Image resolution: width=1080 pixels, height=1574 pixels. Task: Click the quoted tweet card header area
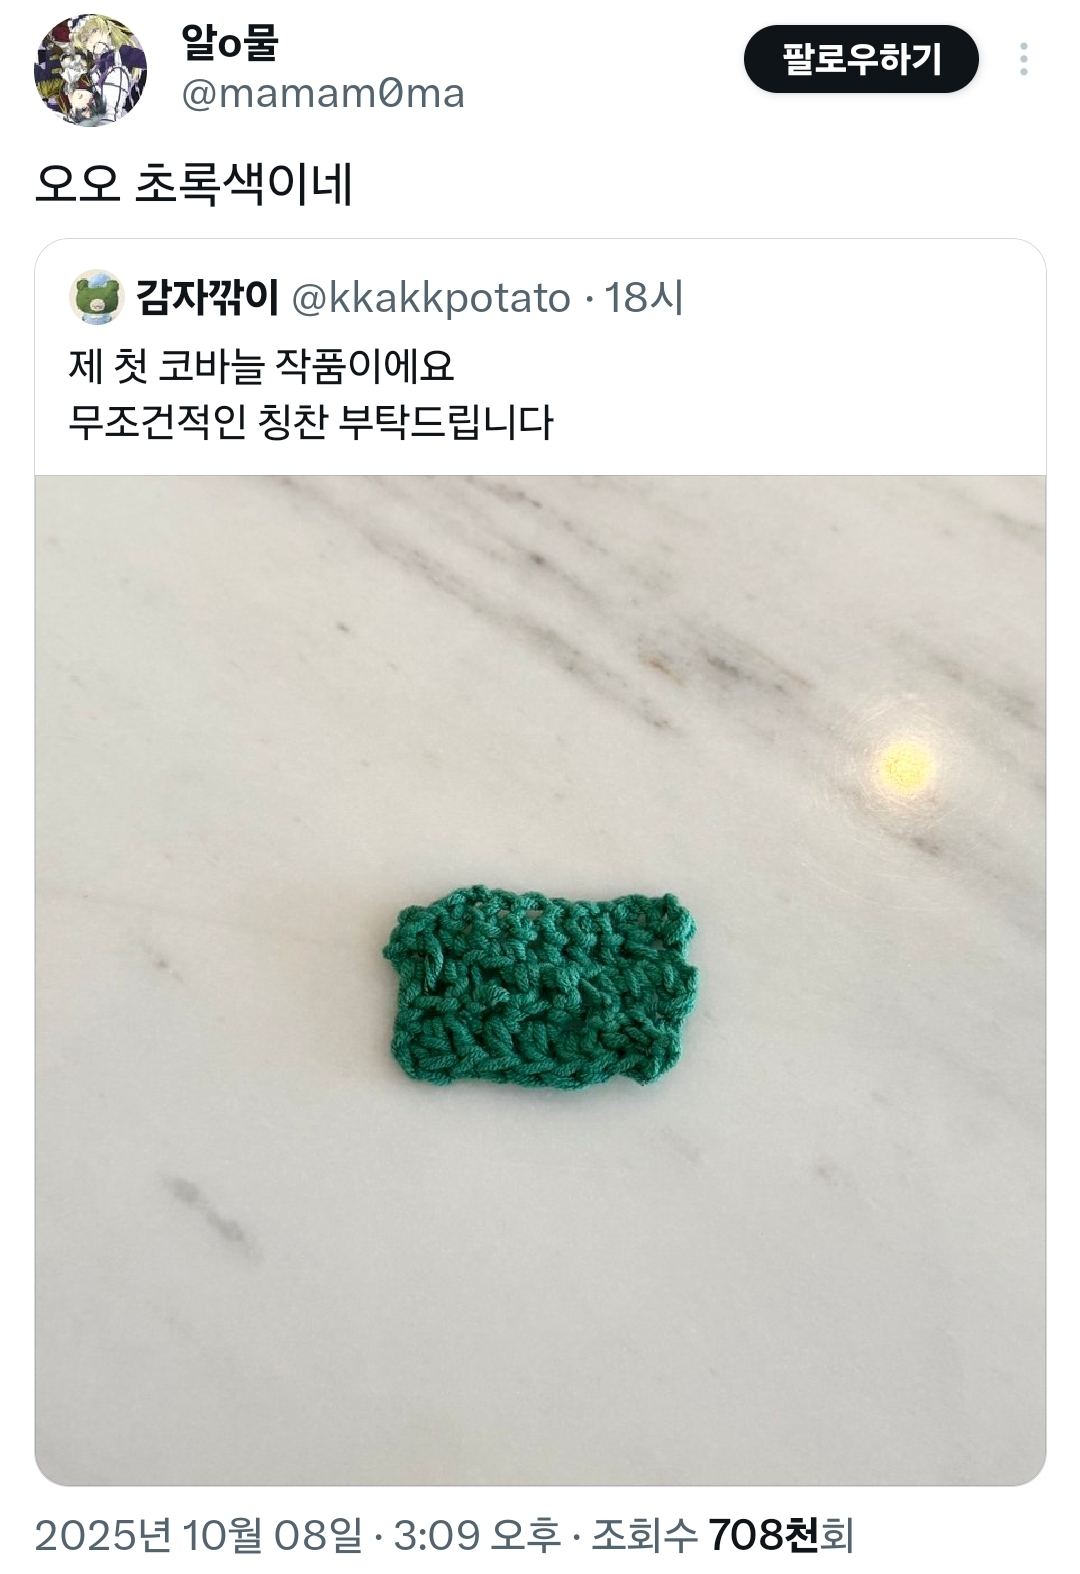point(376,297)
